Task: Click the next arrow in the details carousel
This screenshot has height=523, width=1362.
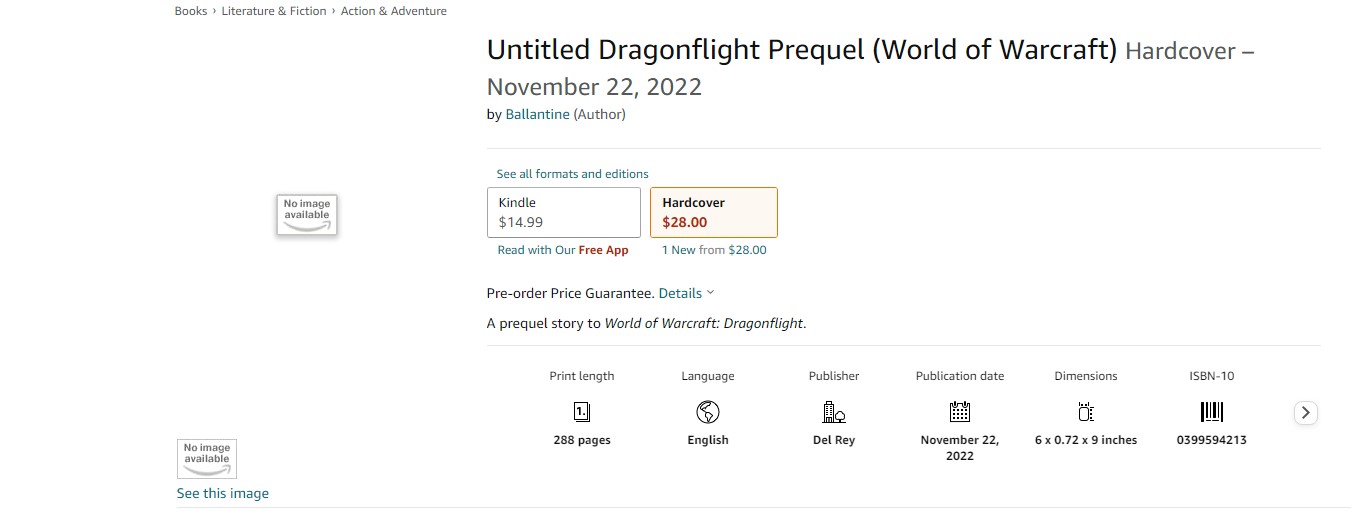Action: pyautogui.click(x=1305, y=412)
